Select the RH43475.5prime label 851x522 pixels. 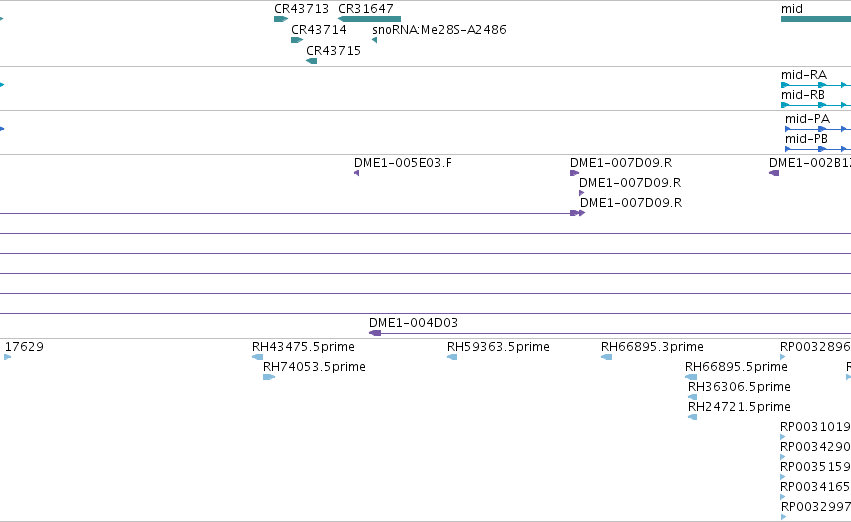[x=303, y=347]
